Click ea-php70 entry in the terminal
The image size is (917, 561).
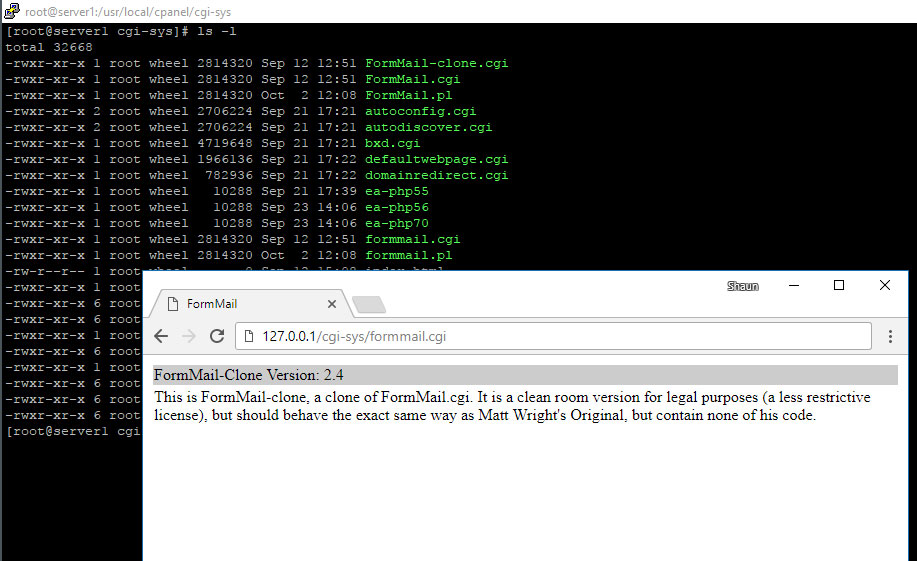(x=397, y=223)
